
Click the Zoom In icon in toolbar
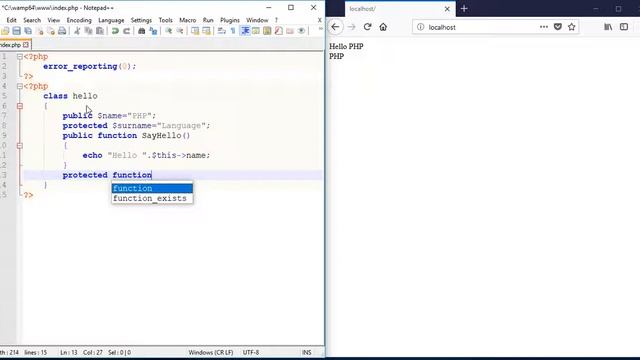(168, 31)
